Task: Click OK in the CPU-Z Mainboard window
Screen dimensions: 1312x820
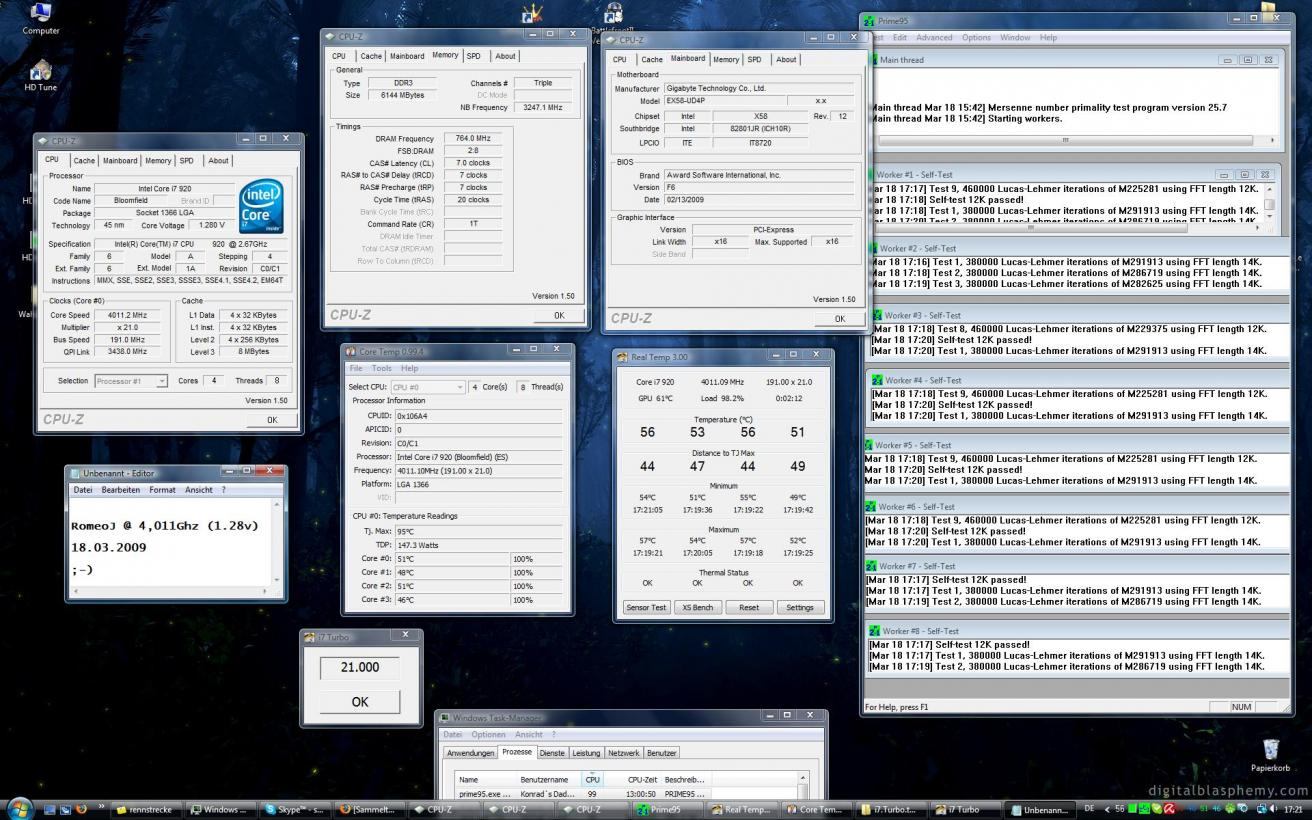Action: pos(839,319)
